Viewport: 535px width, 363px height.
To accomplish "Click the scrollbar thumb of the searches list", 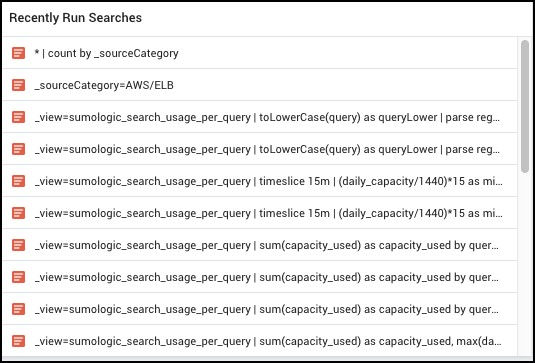I will 525,106.
